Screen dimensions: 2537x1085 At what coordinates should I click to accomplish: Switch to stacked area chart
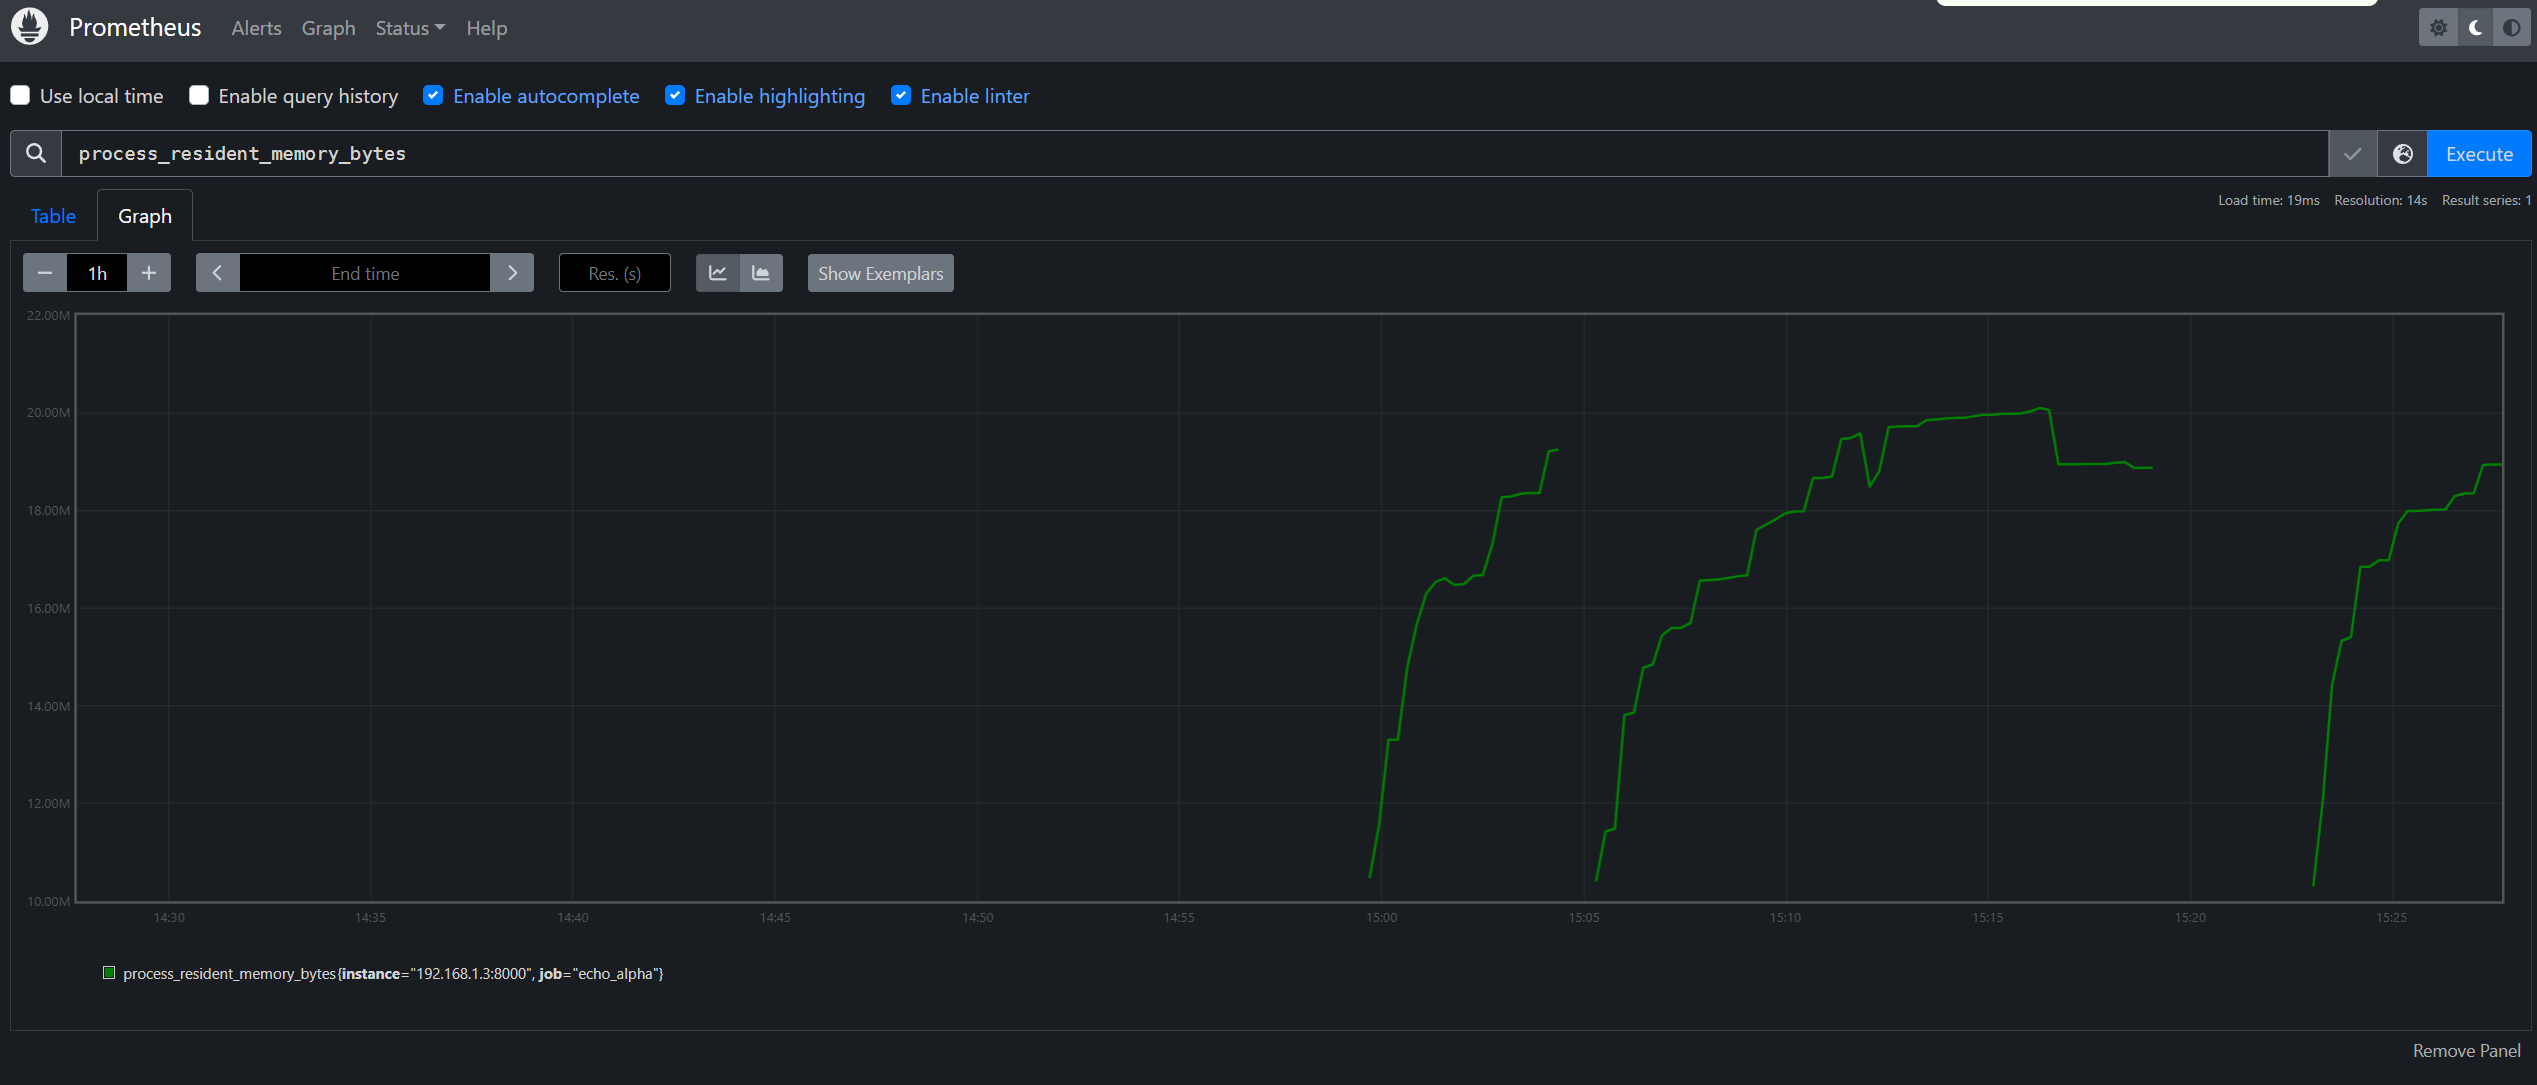[761, 273]
